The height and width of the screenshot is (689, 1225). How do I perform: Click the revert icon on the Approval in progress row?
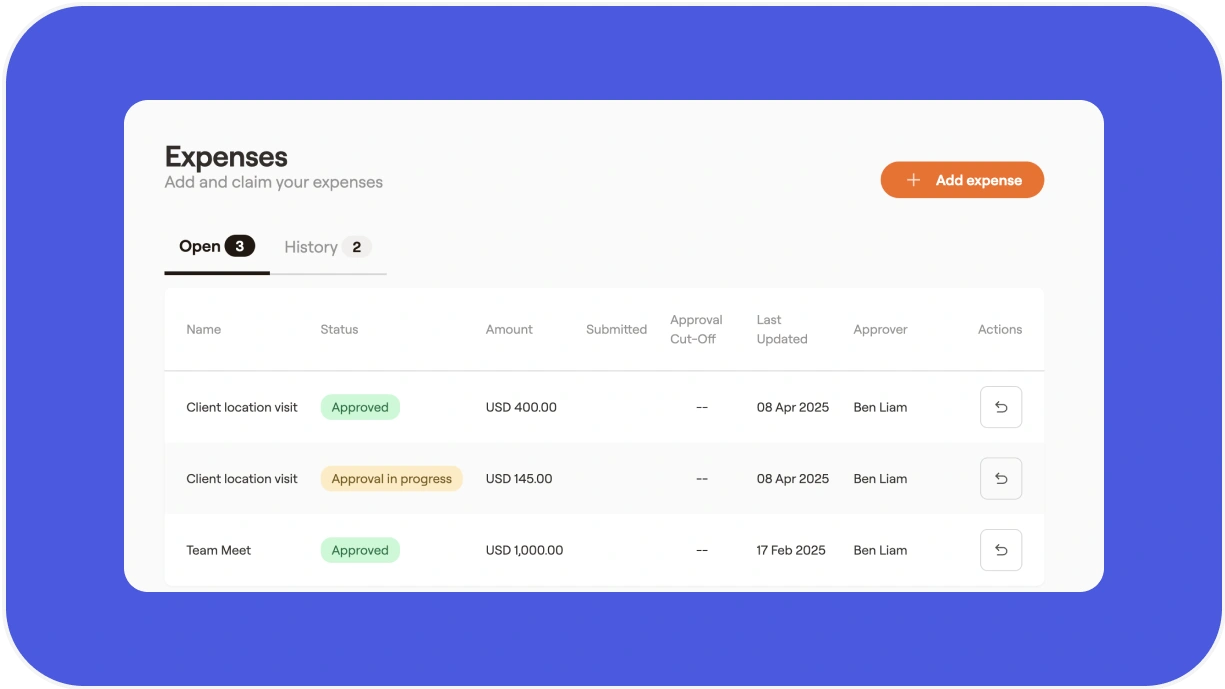coord(1001,478)
